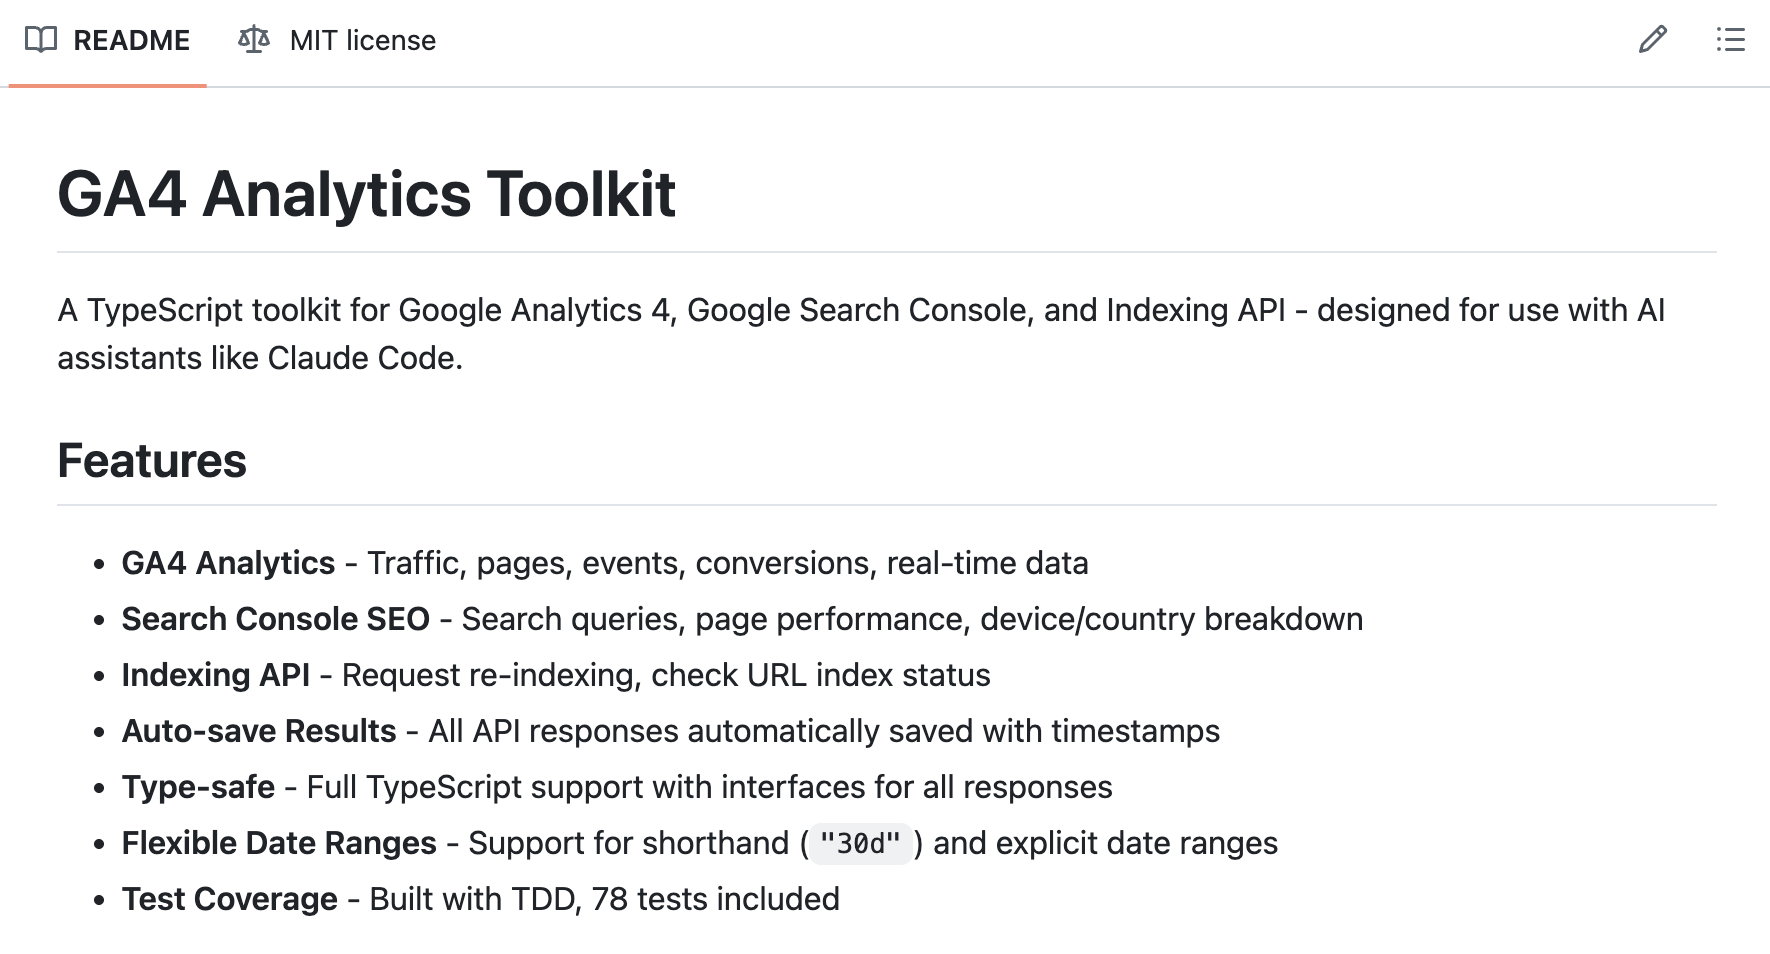The width and height of the screenshot is (1770, 954).
Task: Select the Test Coverage bullet point
Action: pos(228,899)
